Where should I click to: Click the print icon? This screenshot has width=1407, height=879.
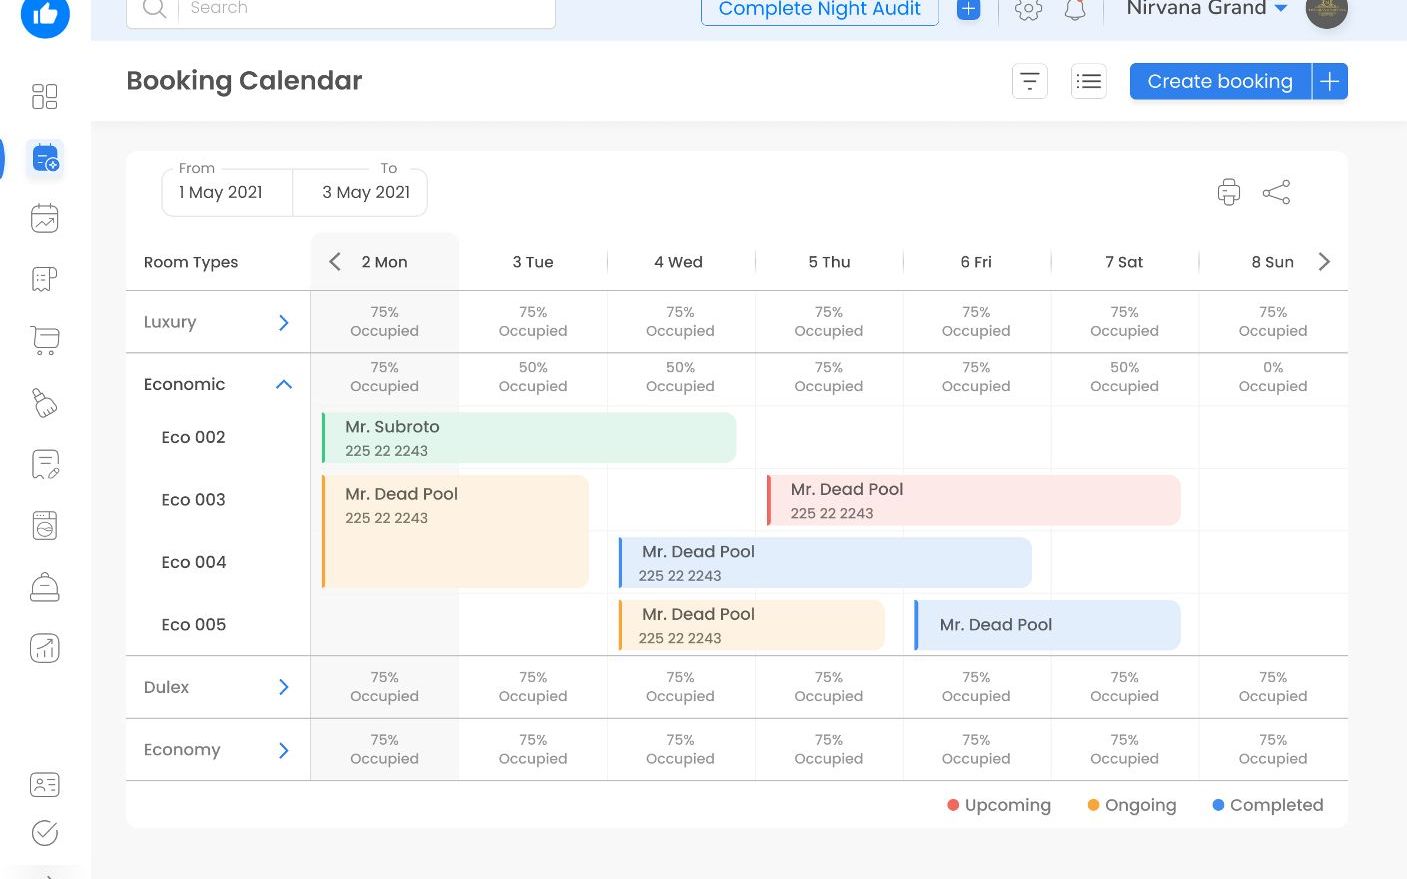click(x=1228, y=192)
